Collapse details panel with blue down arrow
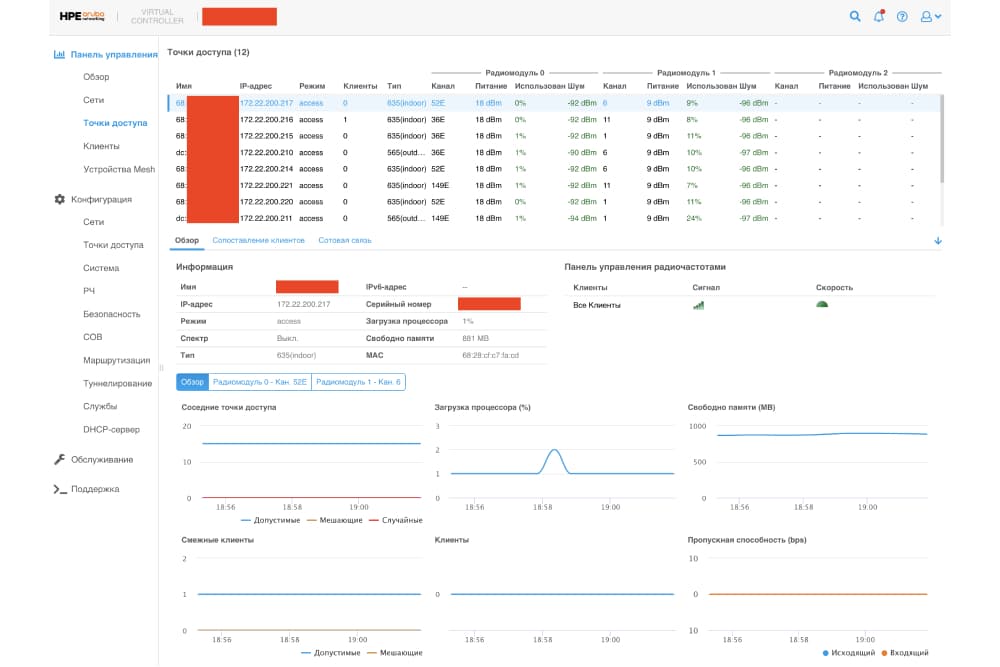 point(938,241)
